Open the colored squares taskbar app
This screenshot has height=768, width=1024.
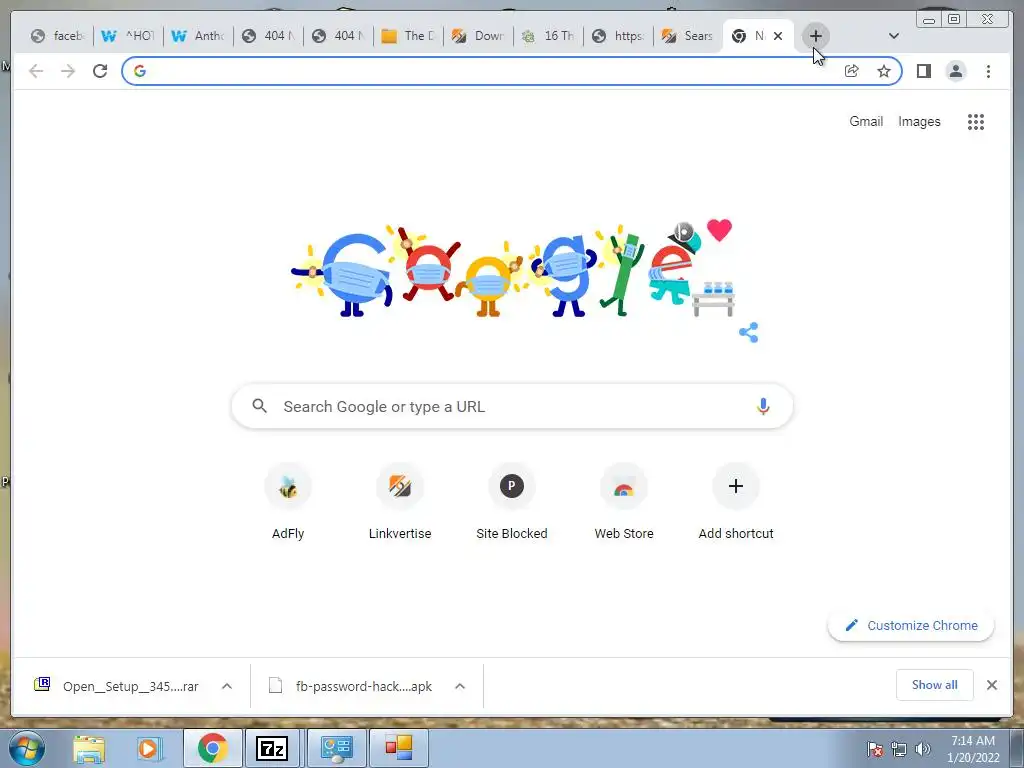coord(398,748)
